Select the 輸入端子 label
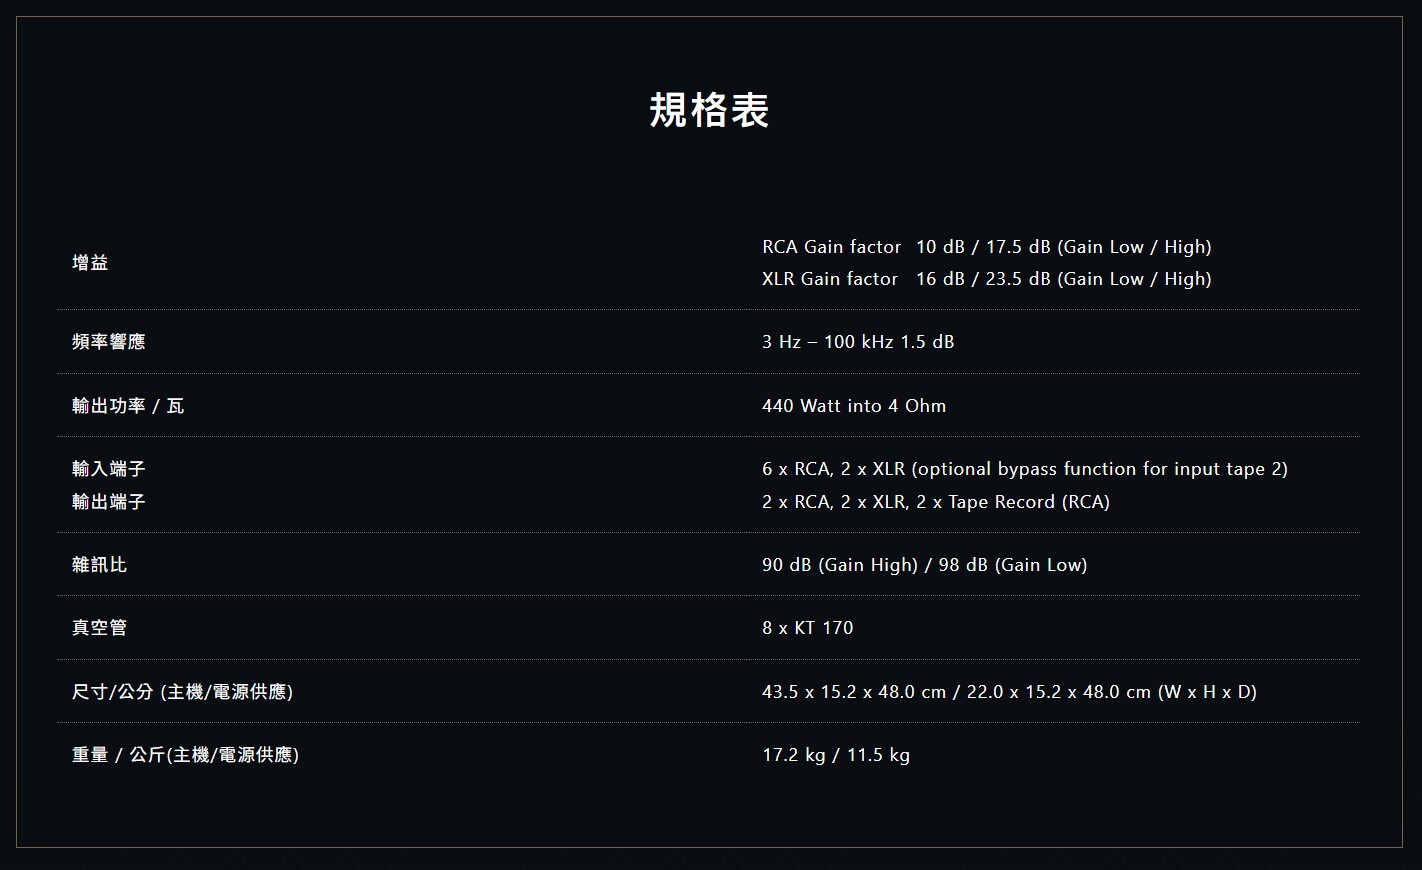1422x870 pixels. (x=109, y=469)
